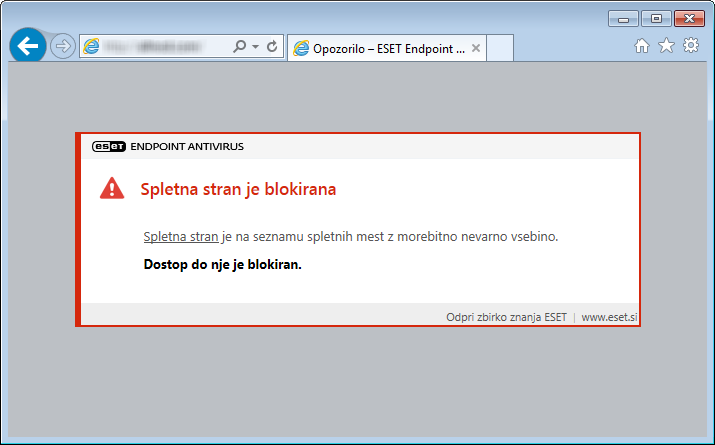Click the Spletna stran je blokirana heading

click(238, 189)
